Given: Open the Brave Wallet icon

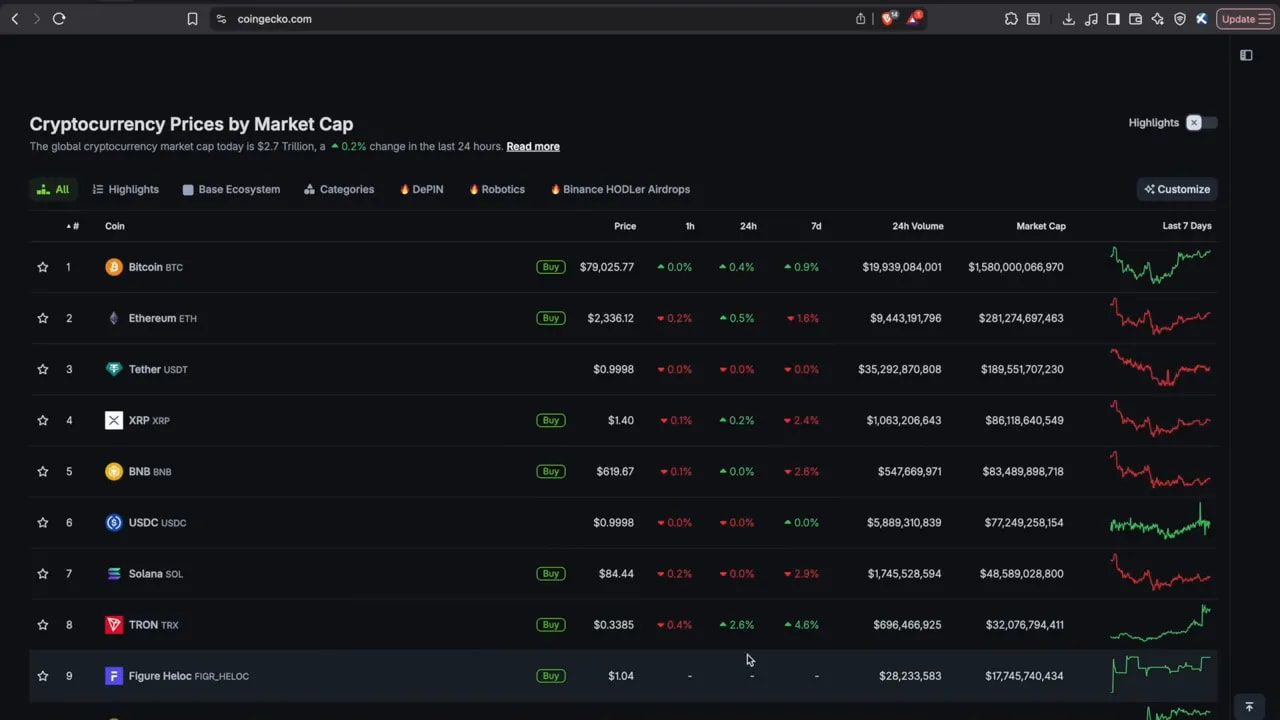Looking at the screenshot, I should [x=1135, y=19].
